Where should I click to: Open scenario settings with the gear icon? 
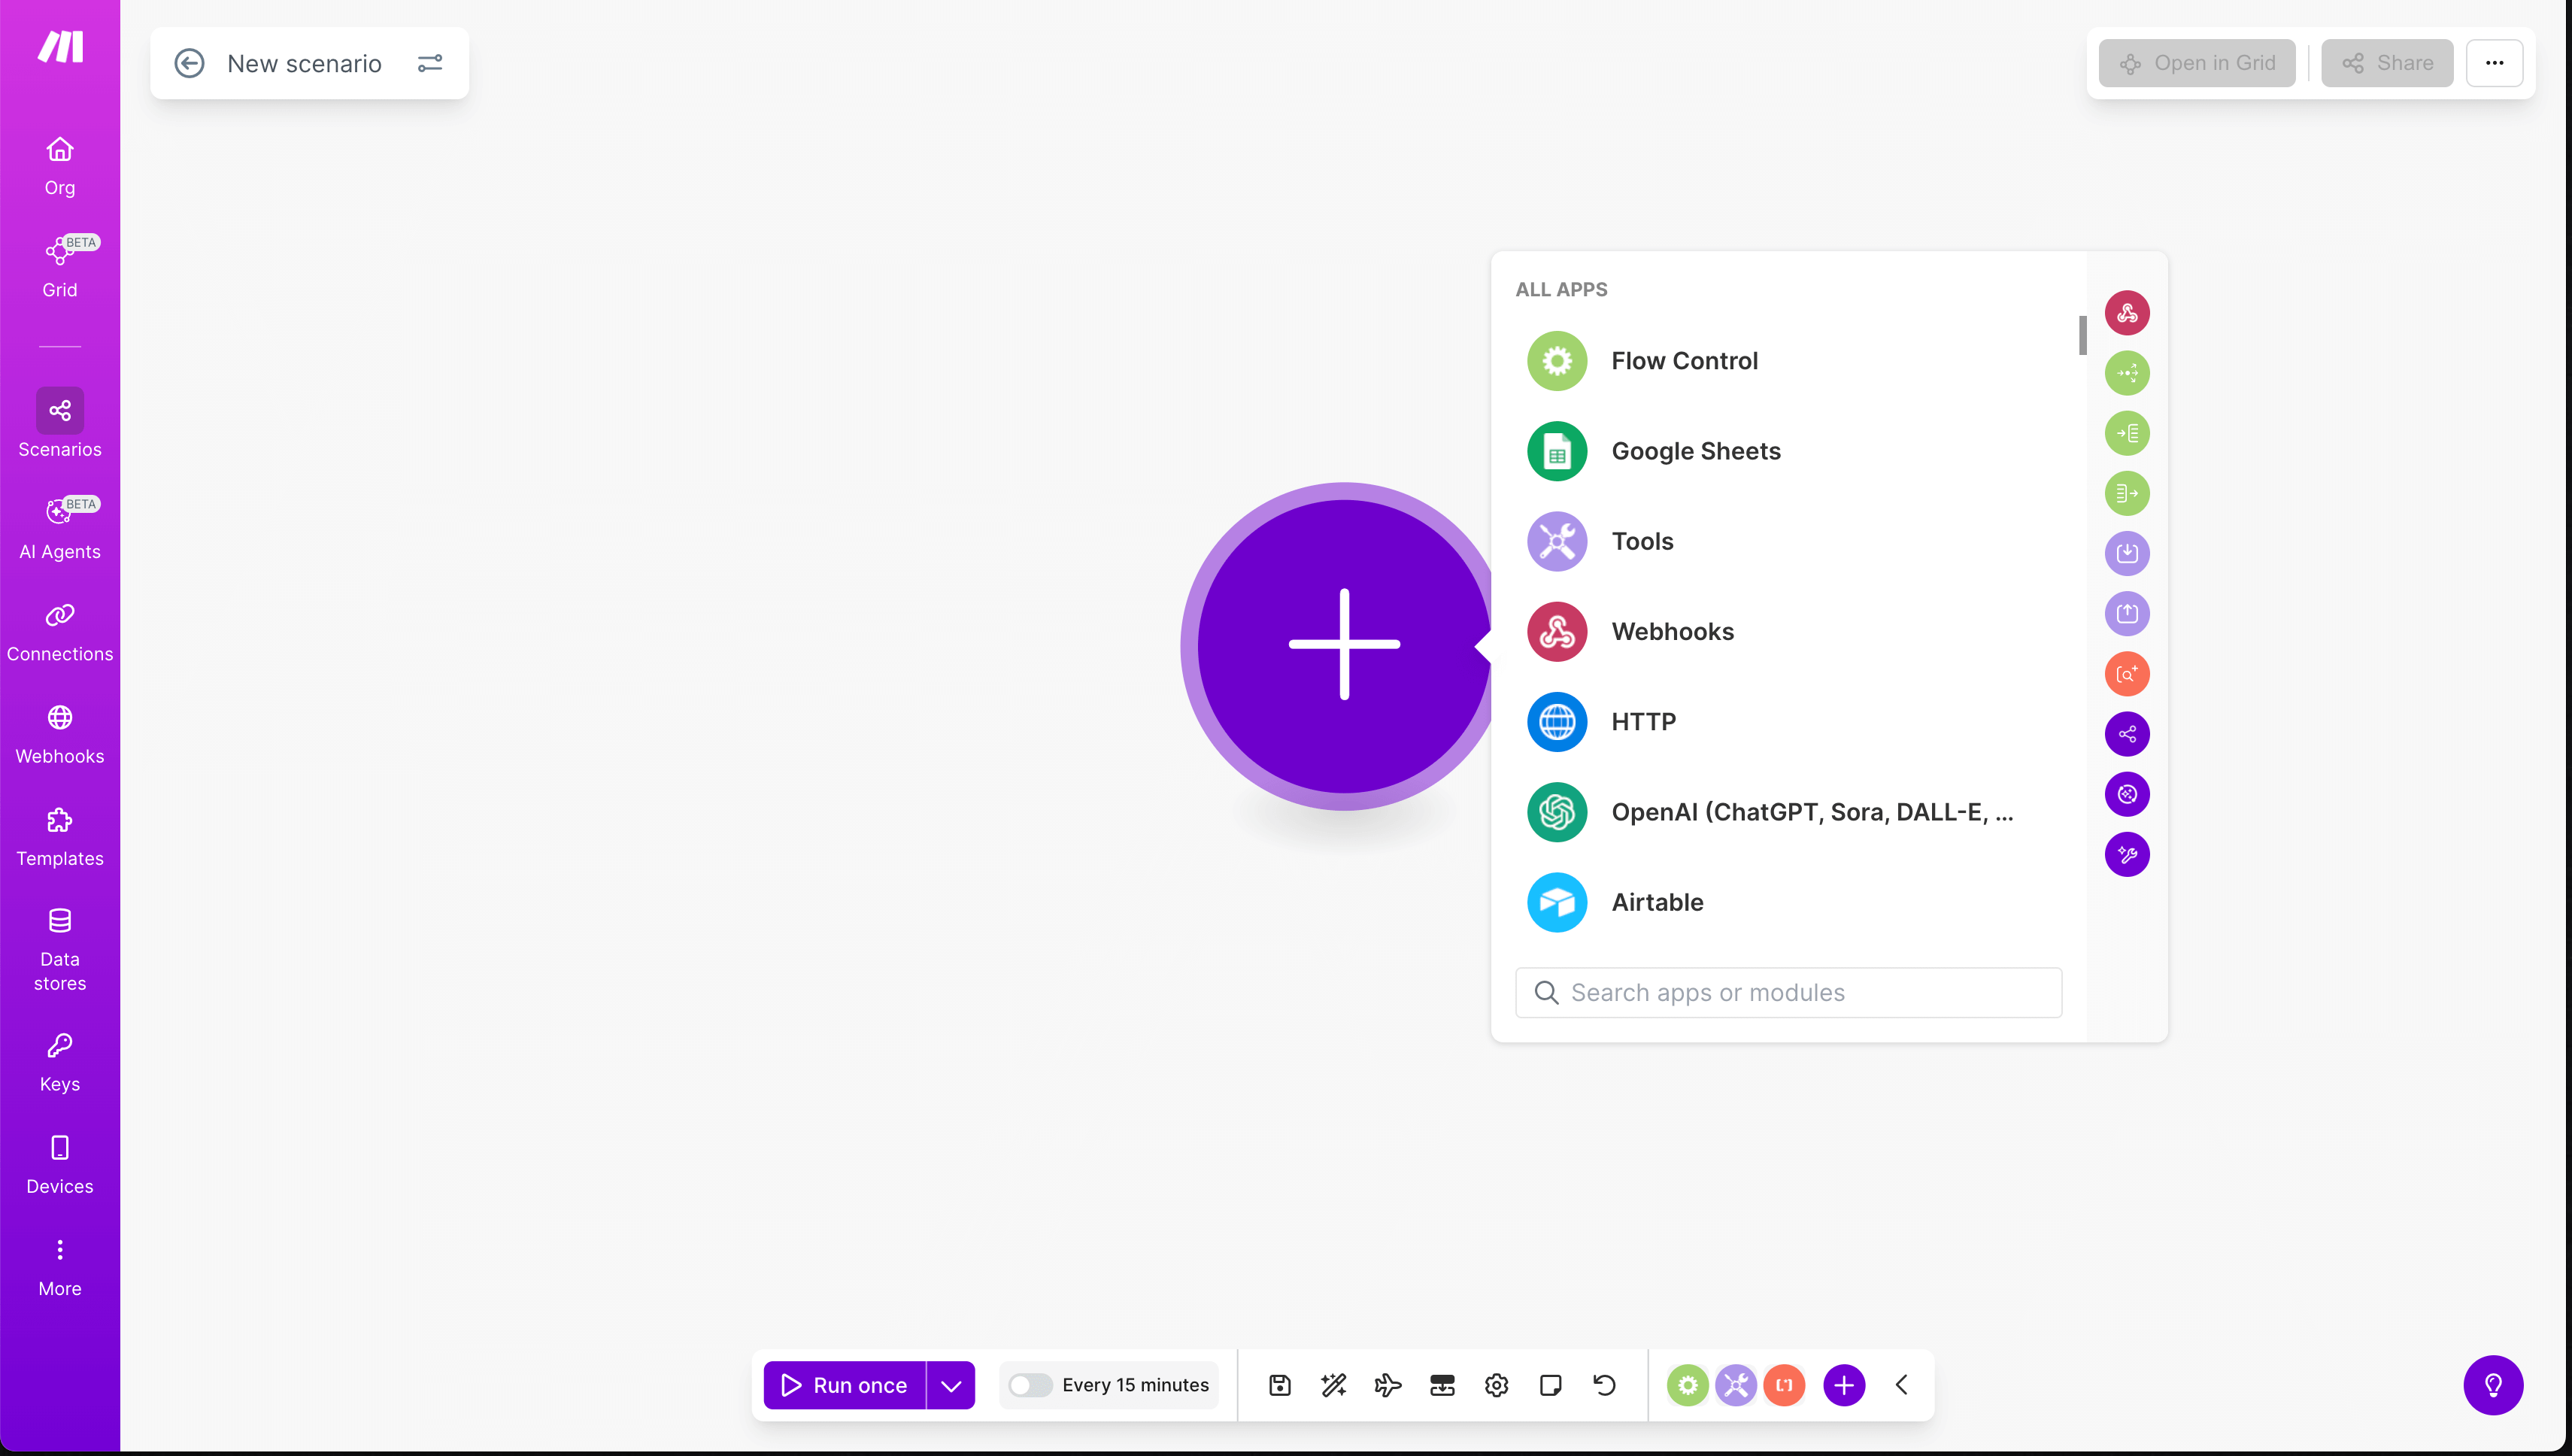[1496, 1385]
